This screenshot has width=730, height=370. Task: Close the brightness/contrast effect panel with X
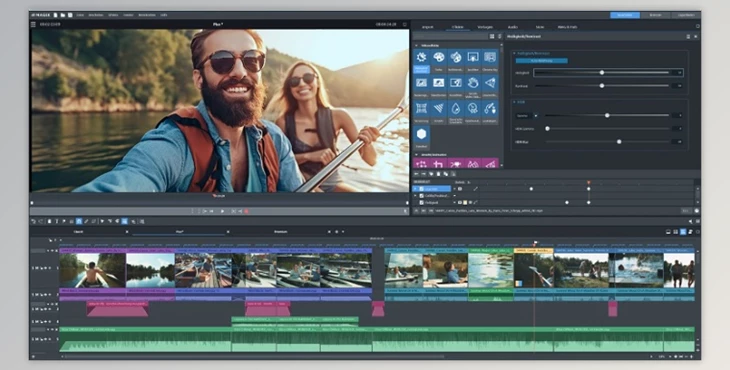point(696,36)
